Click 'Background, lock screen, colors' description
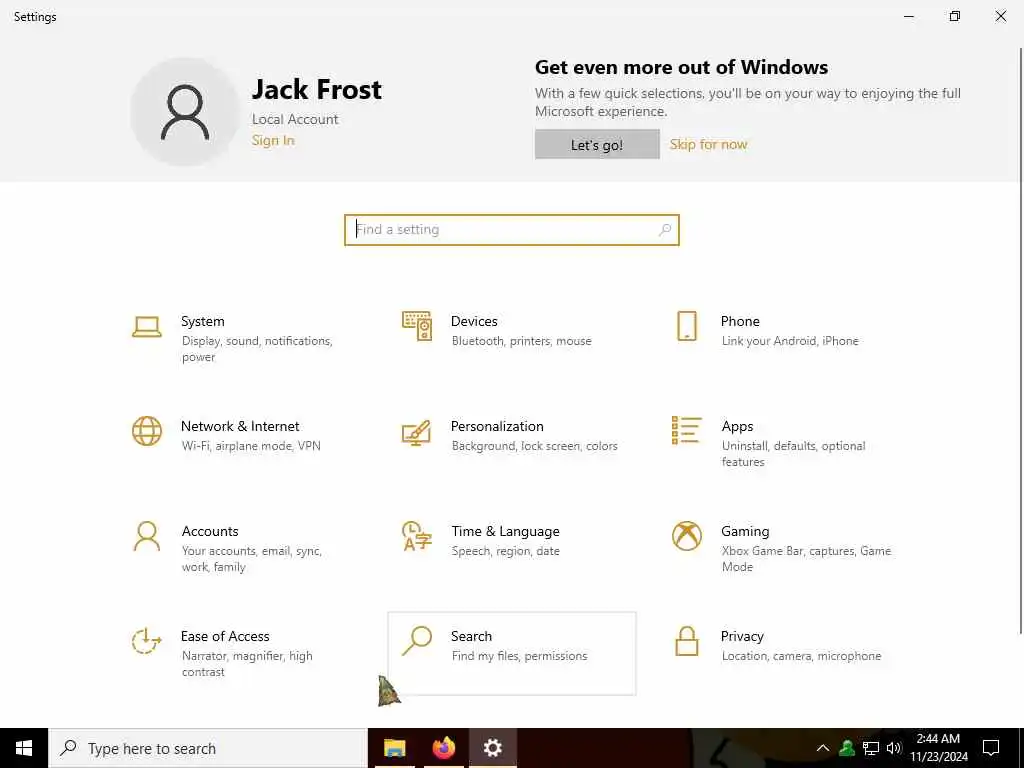1024x768 pixels. click(534, 446)
